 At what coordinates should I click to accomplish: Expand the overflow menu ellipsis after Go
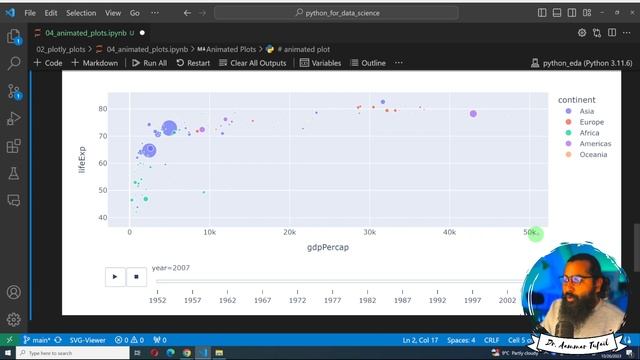155,13
